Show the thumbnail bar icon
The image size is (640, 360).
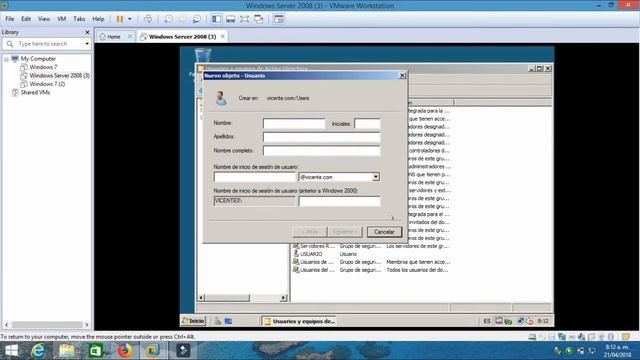pos(231,19)
